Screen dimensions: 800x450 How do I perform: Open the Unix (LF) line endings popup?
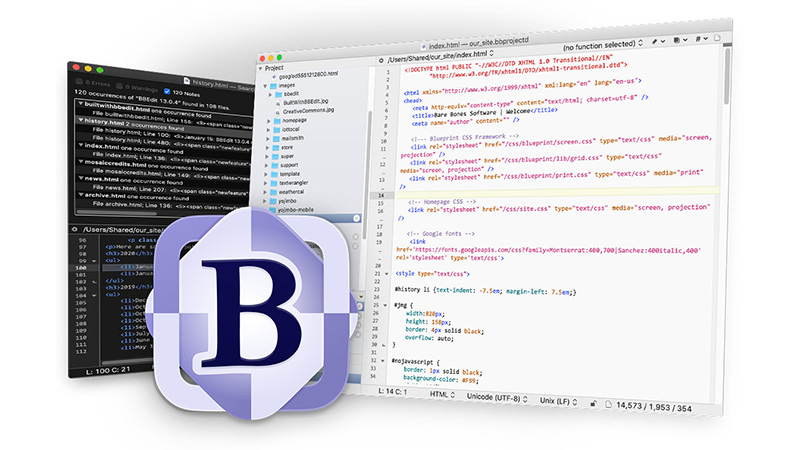click(559, 401)
